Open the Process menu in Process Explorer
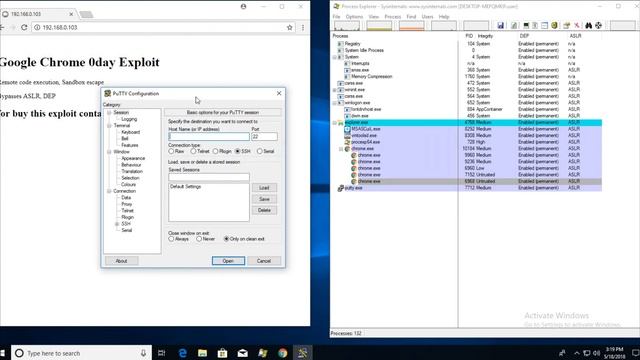 click(393, 17)
